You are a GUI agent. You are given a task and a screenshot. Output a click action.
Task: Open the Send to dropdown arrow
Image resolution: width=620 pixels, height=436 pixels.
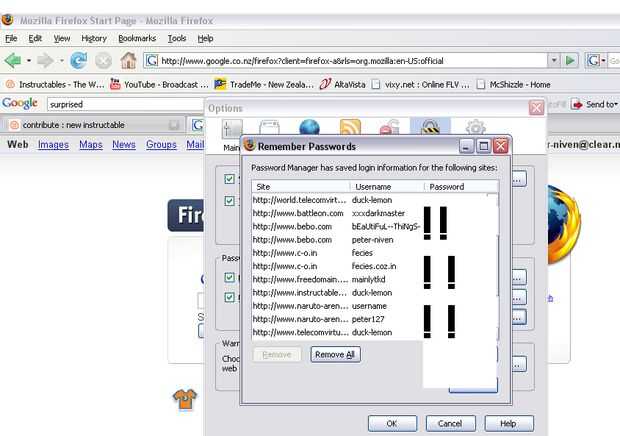pyautogui.click(x=616, y=104)
